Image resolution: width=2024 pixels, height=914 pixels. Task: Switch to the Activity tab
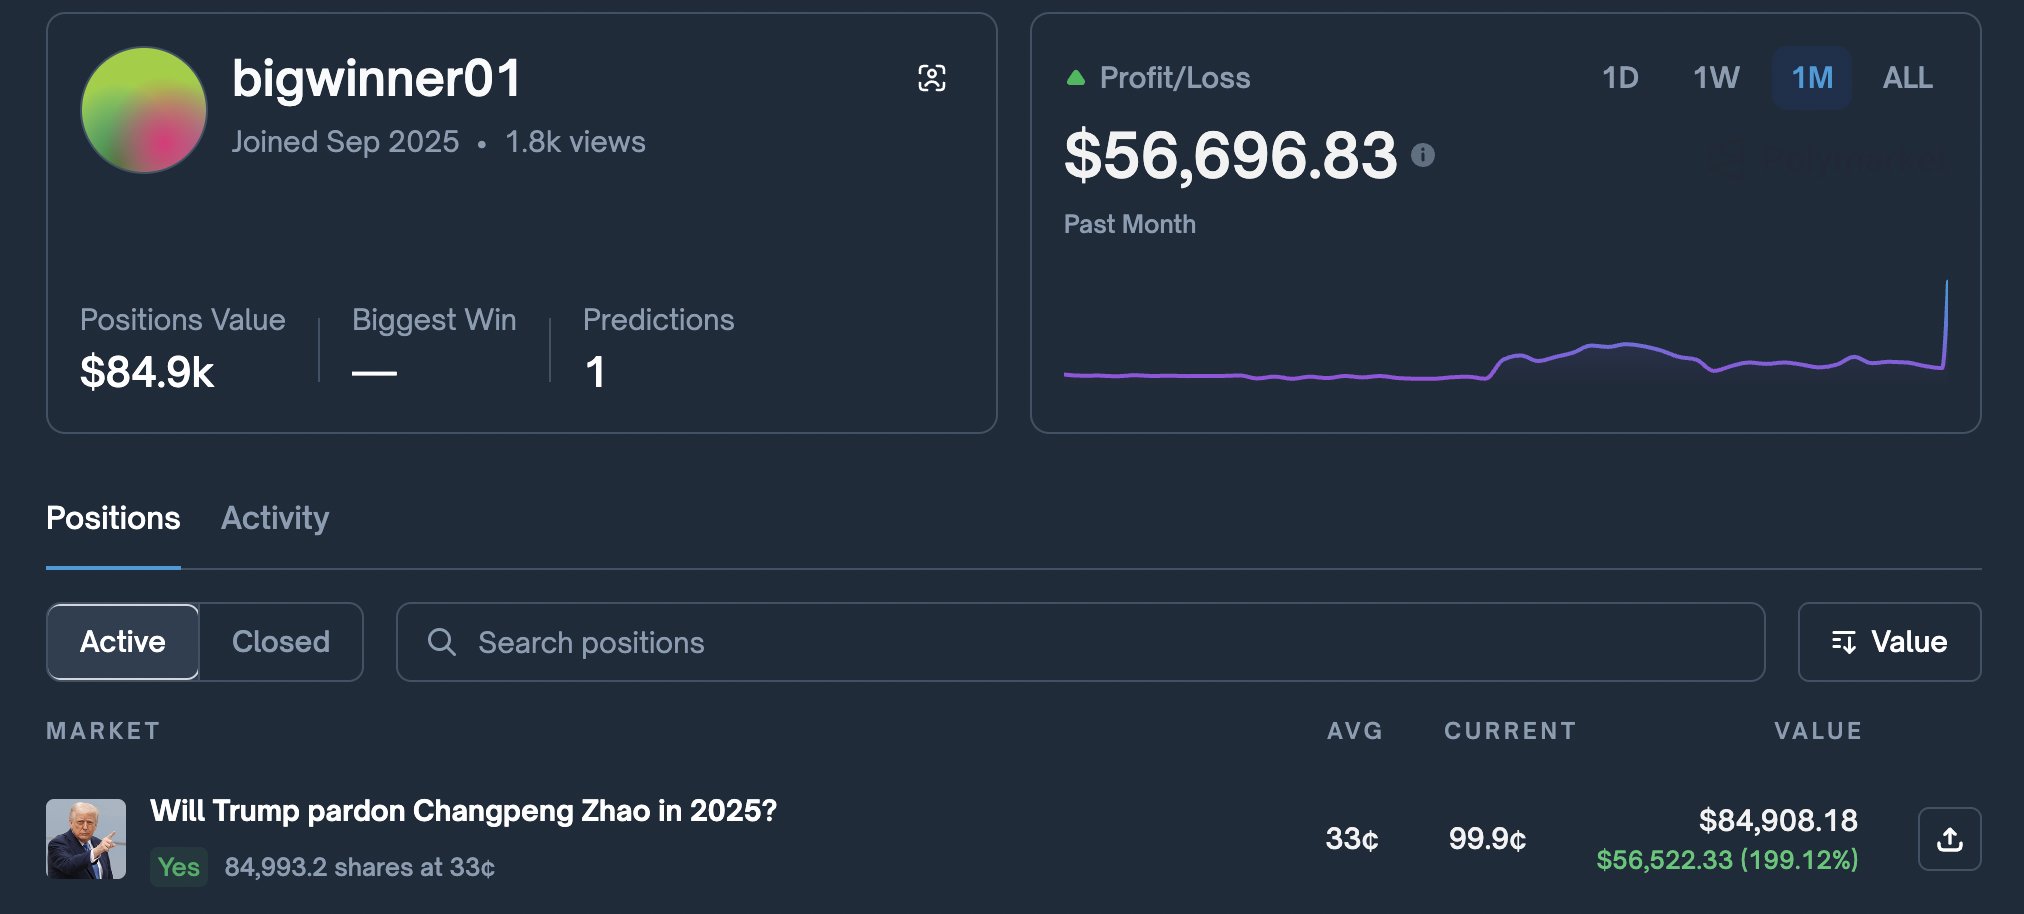tap(275, 518)
